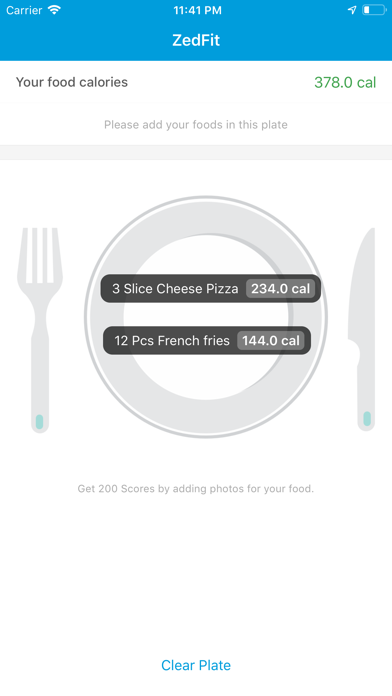Click the battery indicator icon
The height and width of the screenshot is (696, 392).
[374, 10]
